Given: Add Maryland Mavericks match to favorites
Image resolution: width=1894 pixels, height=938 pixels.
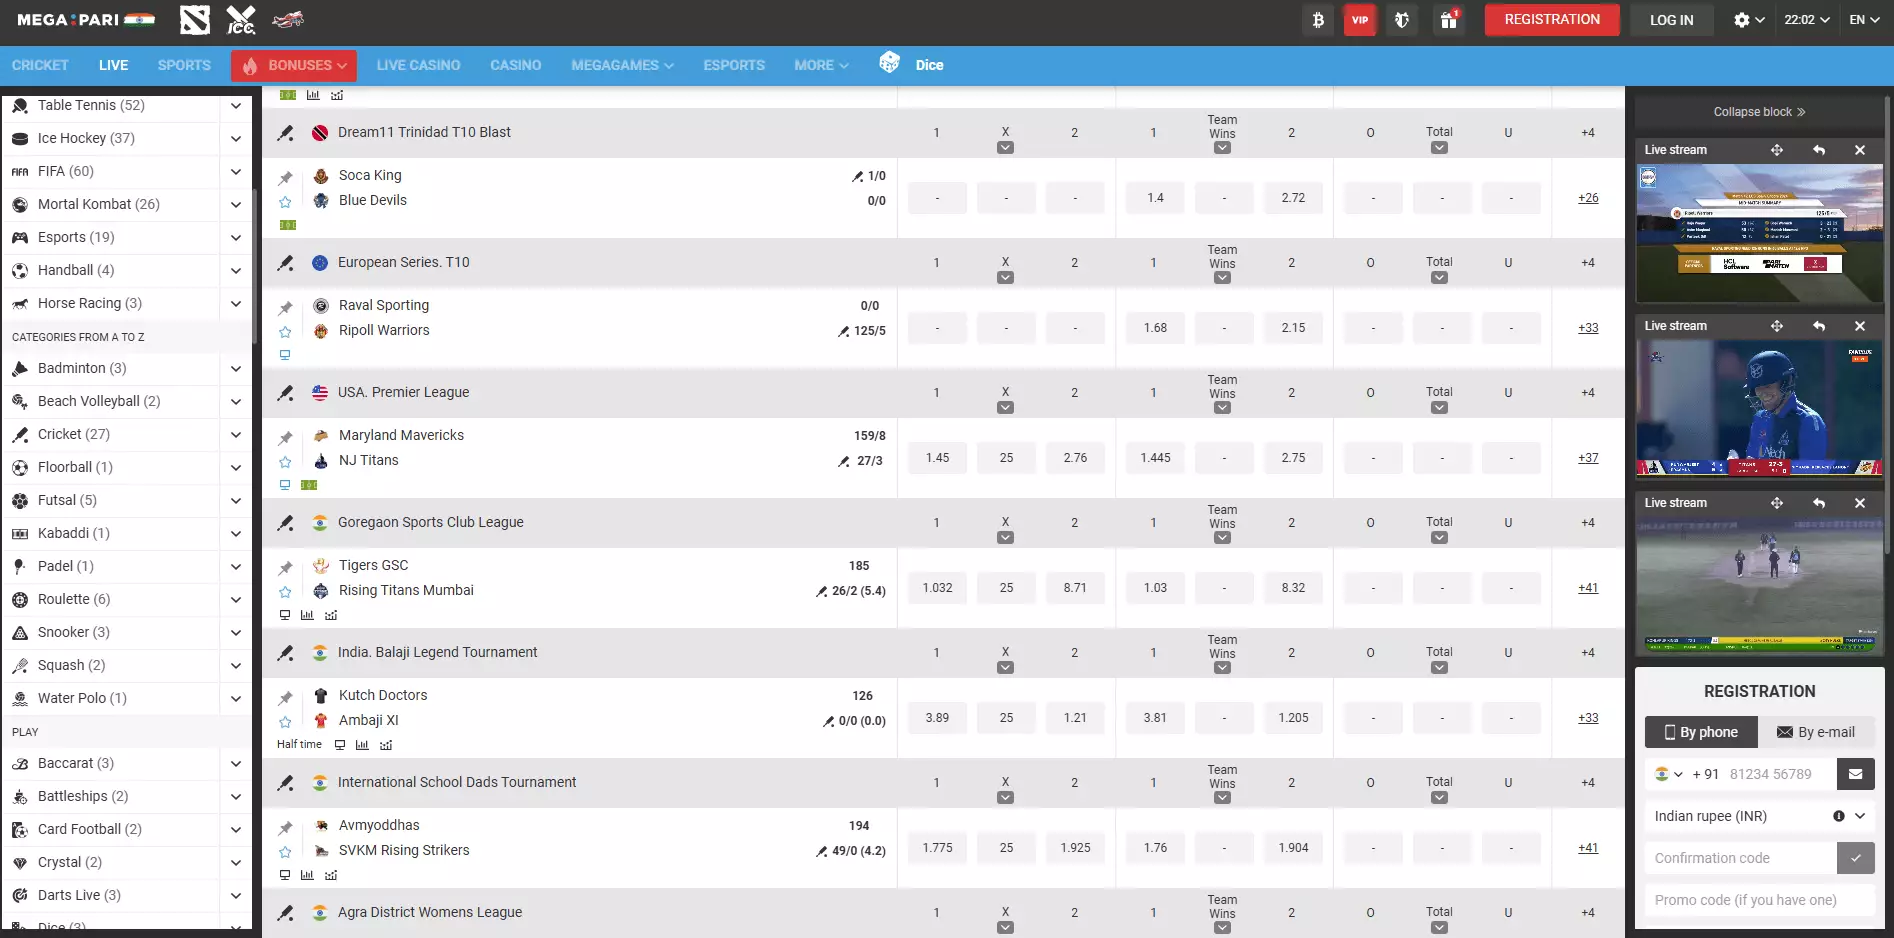Looking at the screenshot, I should (285, 462).
